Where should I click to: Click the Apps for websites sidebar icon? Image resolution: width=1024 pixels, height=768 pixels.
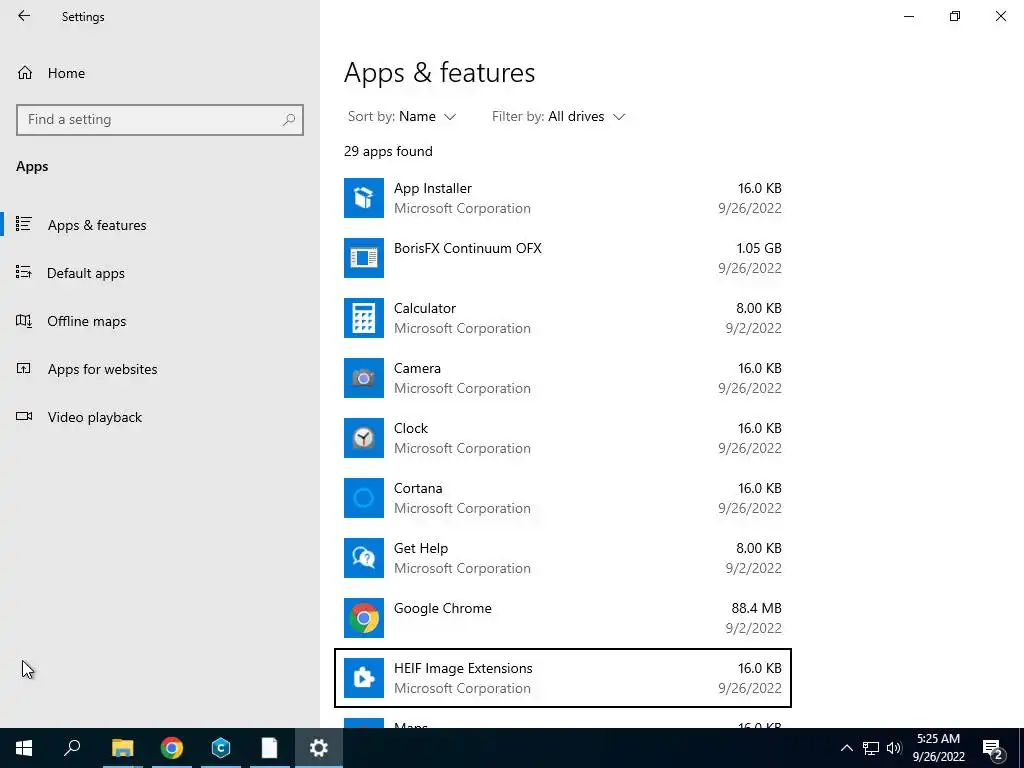(24, 368)
